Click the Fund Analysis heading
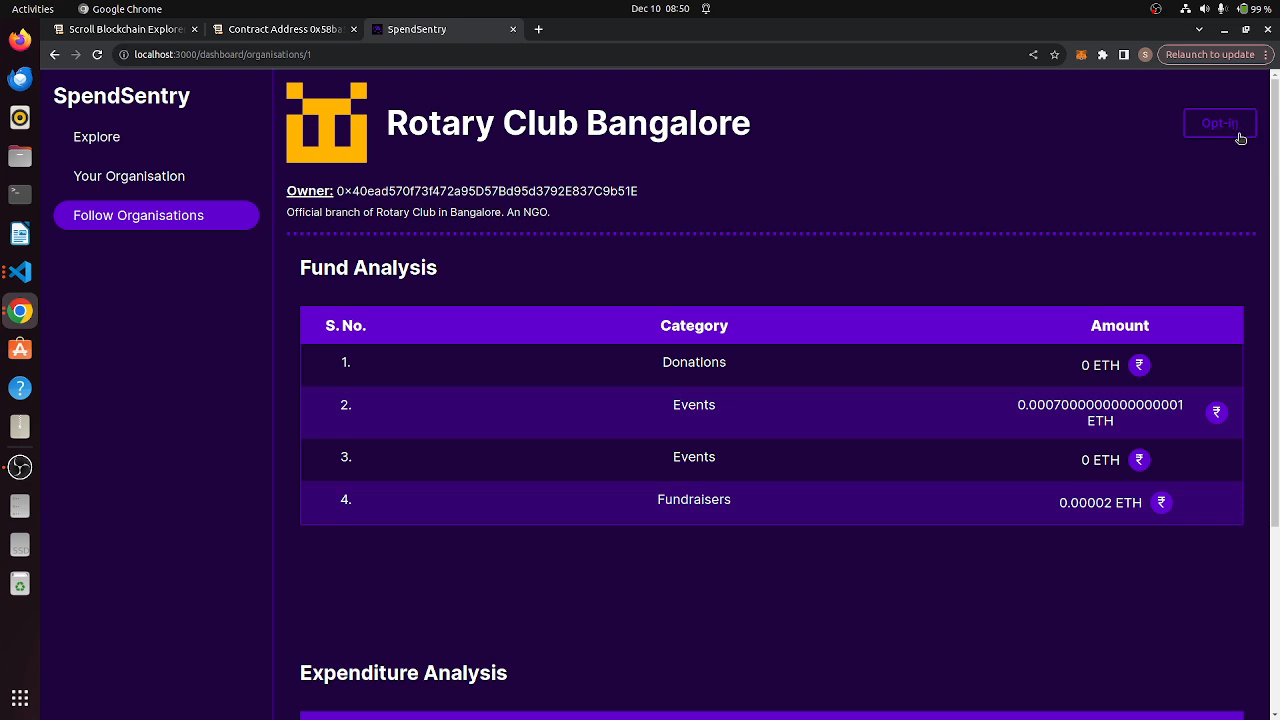1280x720 pixels. (x=368, y=268)
